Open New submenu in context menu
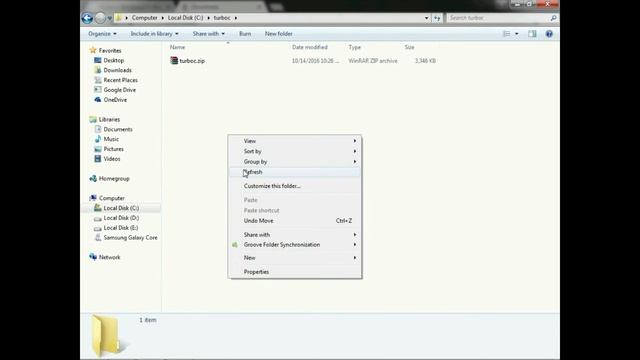This screenshot has height=360, width=640. (x=295, y=258)
